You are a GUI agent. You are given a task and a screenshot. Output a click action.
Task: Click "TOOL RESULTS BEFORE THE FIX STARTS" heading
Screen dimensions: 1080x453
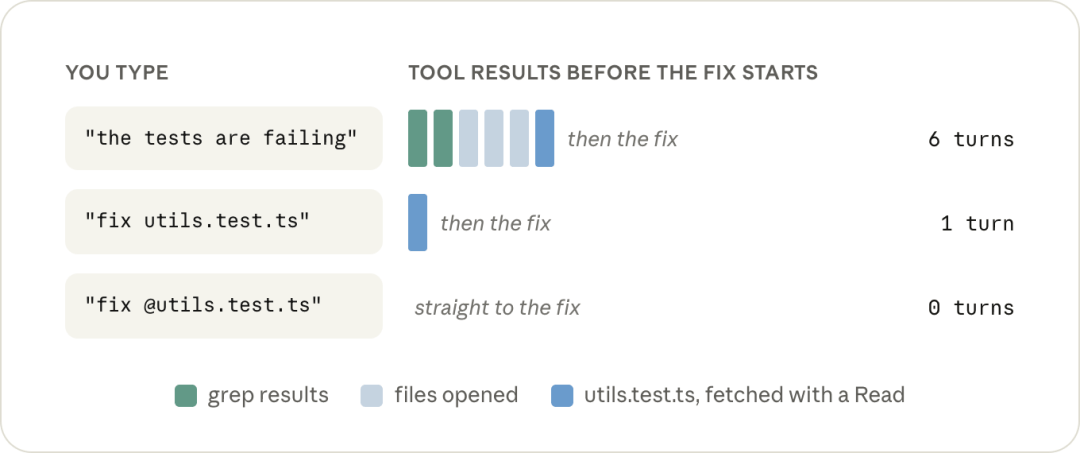click(x=613, y=72)
